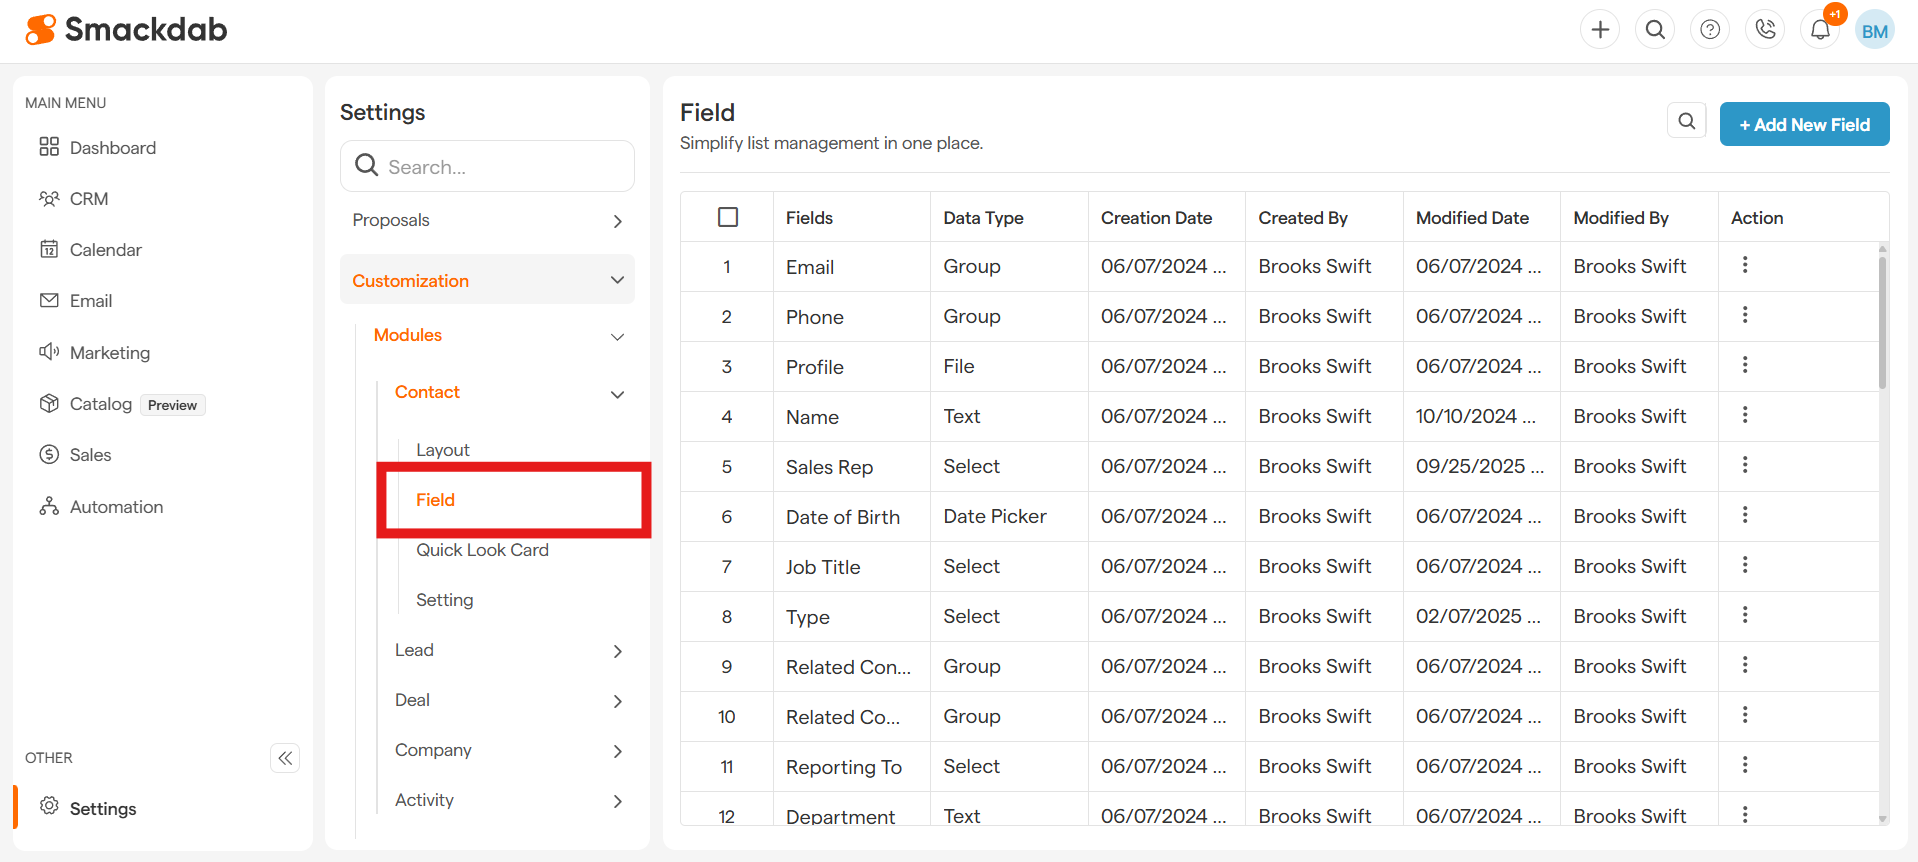Select Quick Look Card under Contact
This screenshot has width=1918, height=862.
click(482, 550)
